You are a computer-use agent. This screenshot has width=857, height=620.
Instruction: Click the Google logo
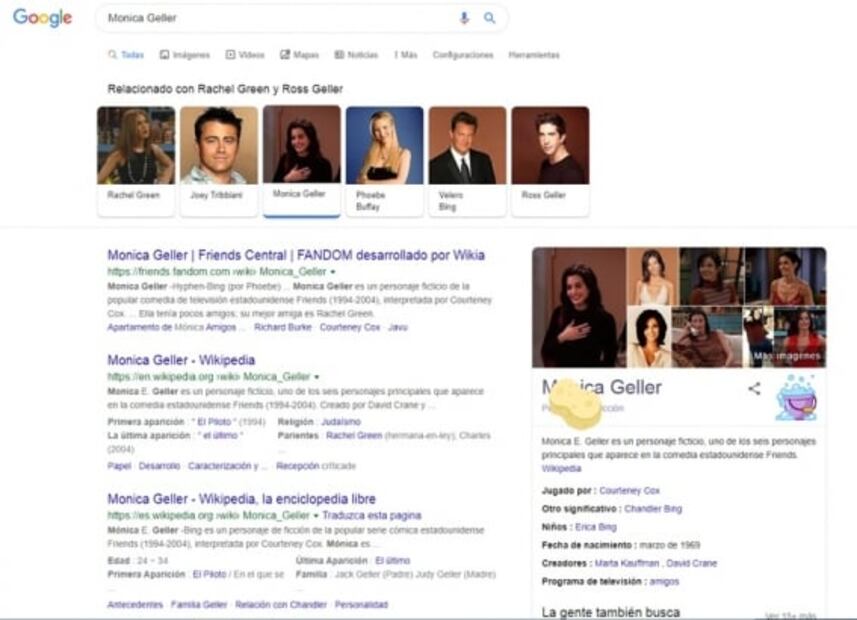click(42, 18)
